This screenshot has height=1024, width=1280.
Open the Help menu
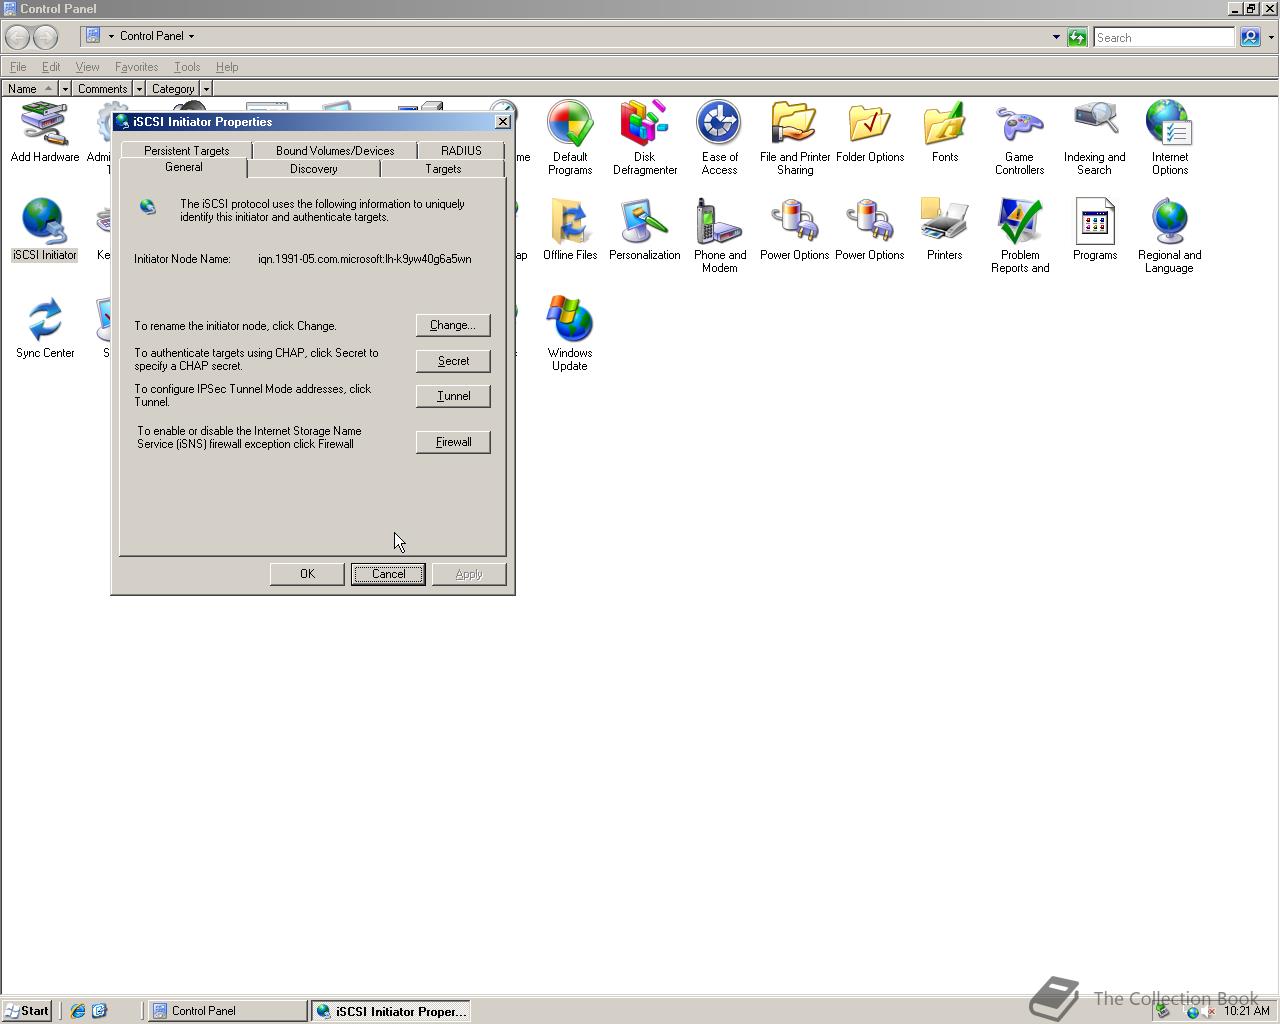(227, 67)
